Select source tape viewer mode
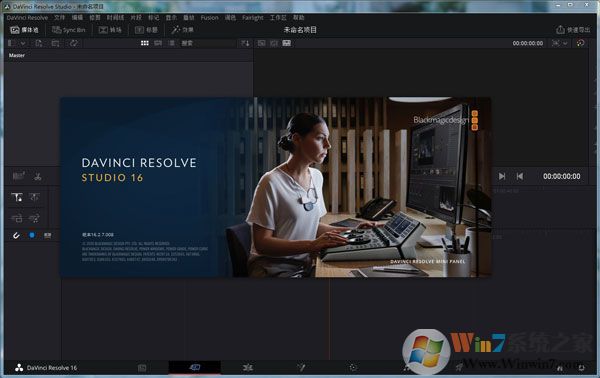Viewport: 600px width, 378px height. [274, 43]
